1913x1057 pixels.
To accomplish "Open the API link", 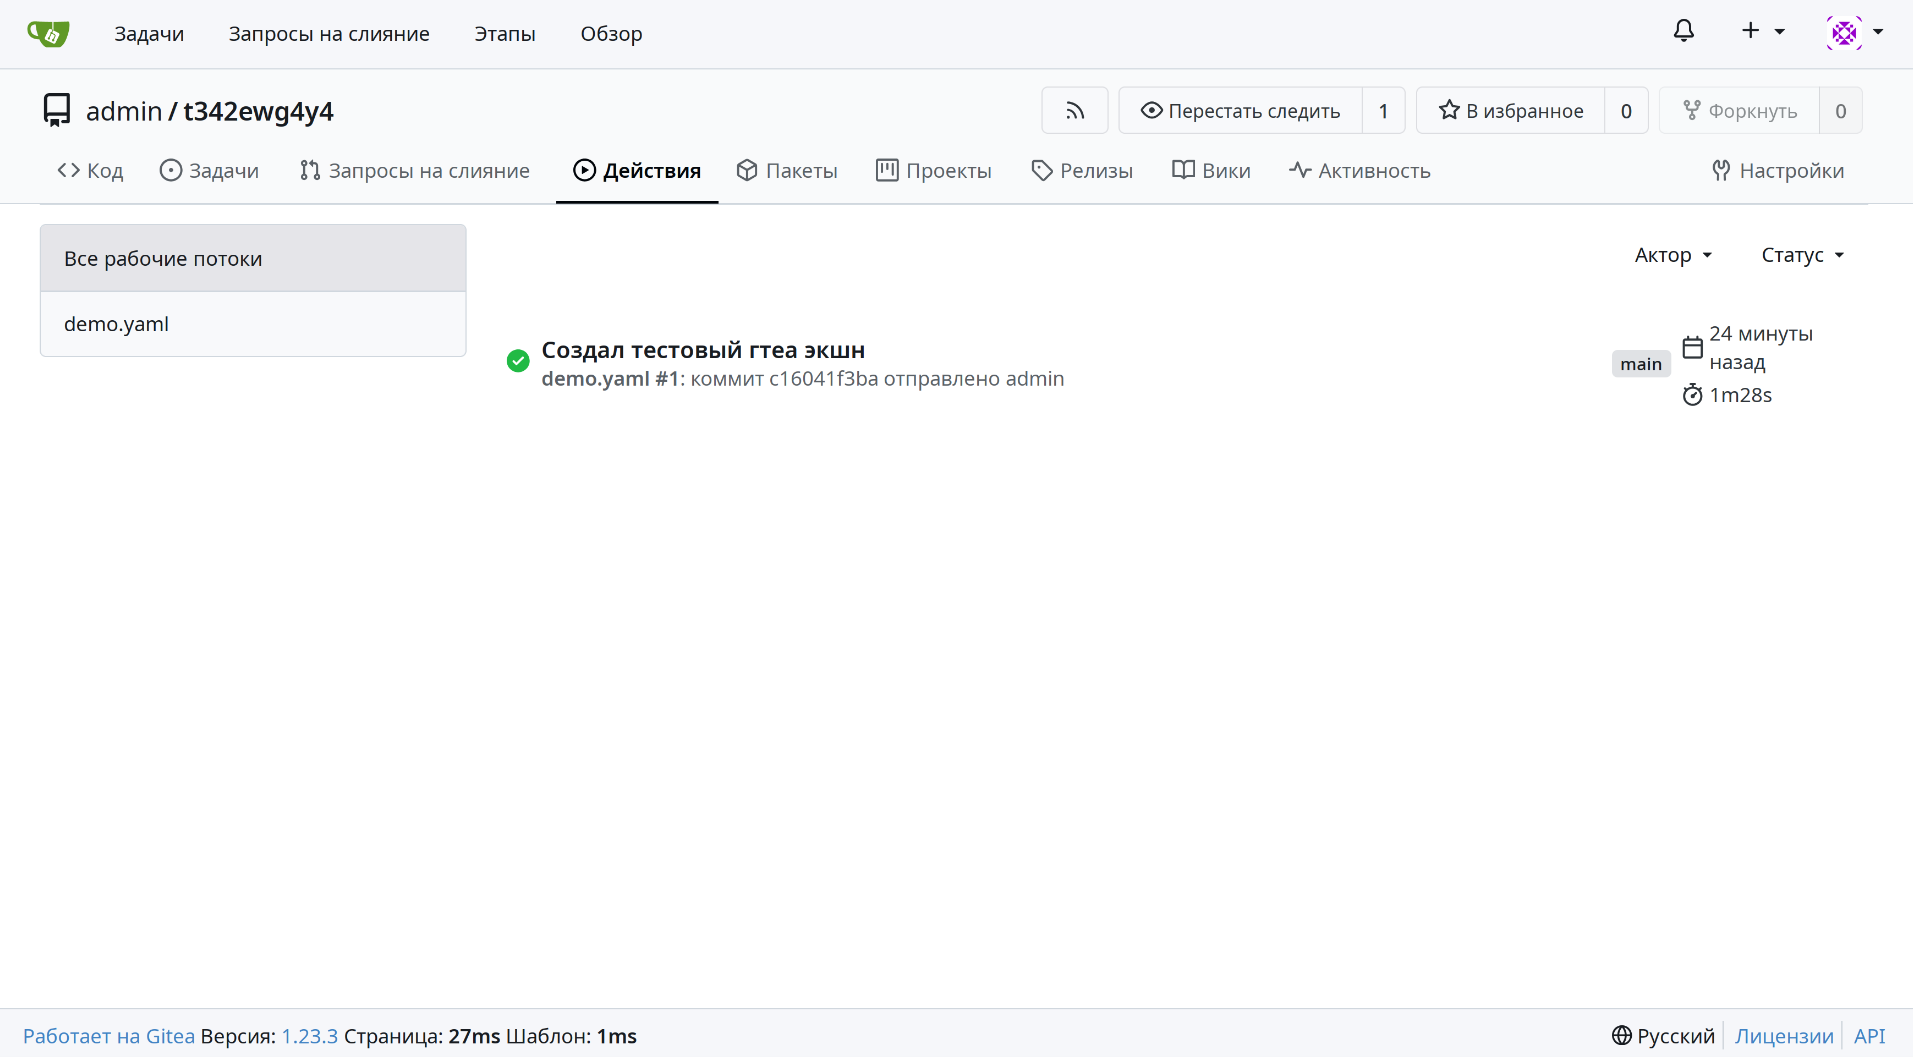I will [x=1869, y=1036].
